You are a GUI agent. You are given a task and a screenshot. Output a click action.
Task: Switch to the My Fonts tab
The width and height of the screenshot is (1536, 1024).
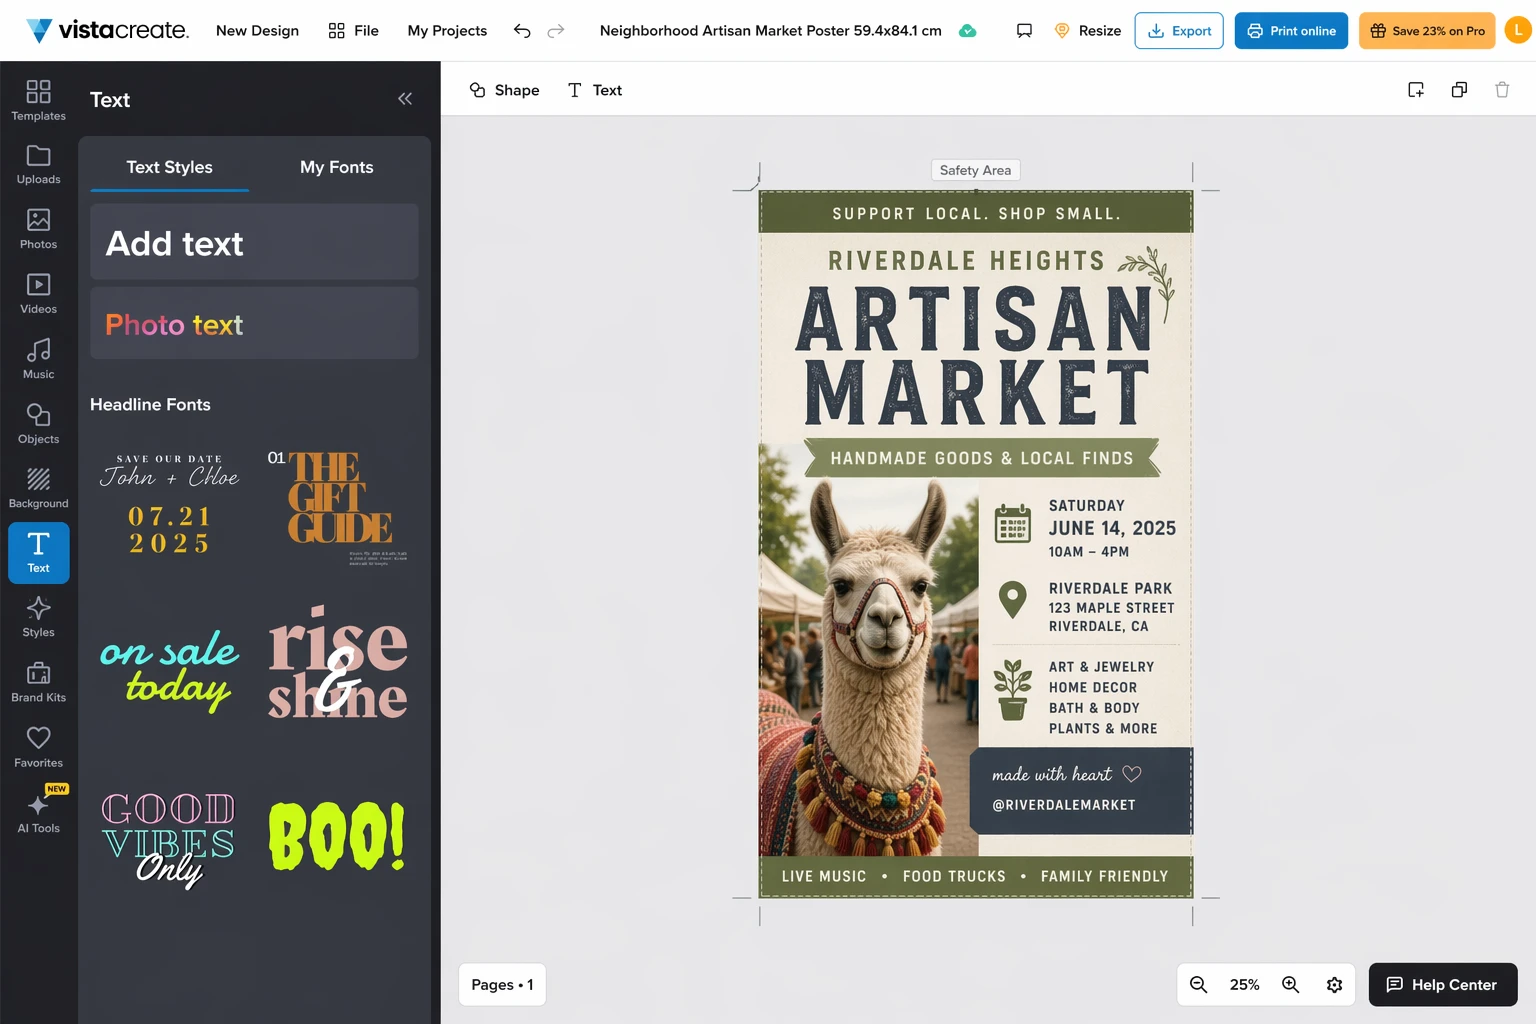[x=336, y=167]
